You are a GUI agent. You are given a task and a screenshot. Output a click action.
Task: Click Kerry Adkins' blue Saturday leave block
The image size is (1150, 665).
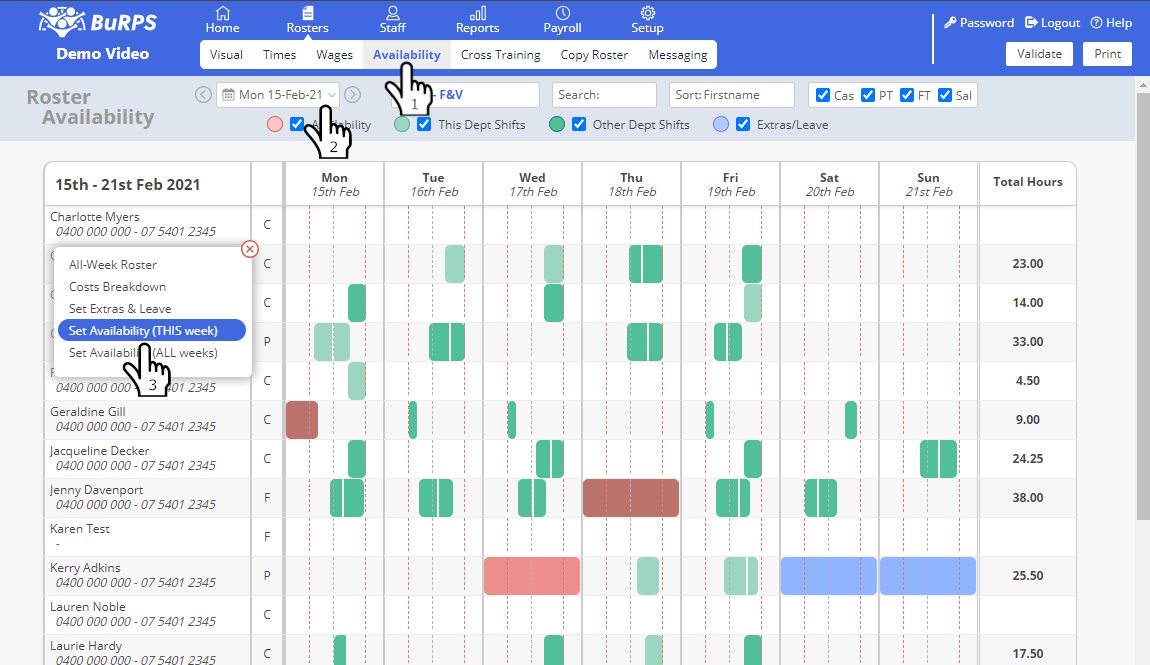tap(828, 576)
